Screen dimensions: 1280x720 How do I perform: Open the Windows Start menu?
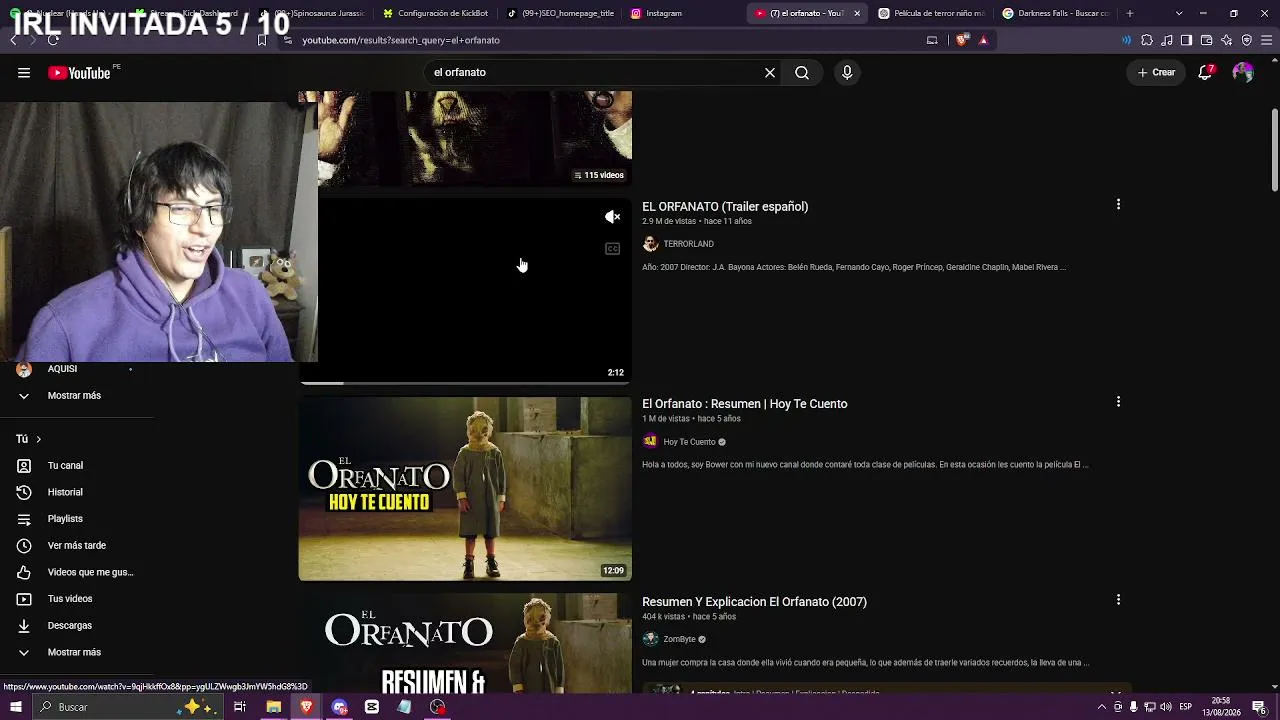tap(15, 707)
